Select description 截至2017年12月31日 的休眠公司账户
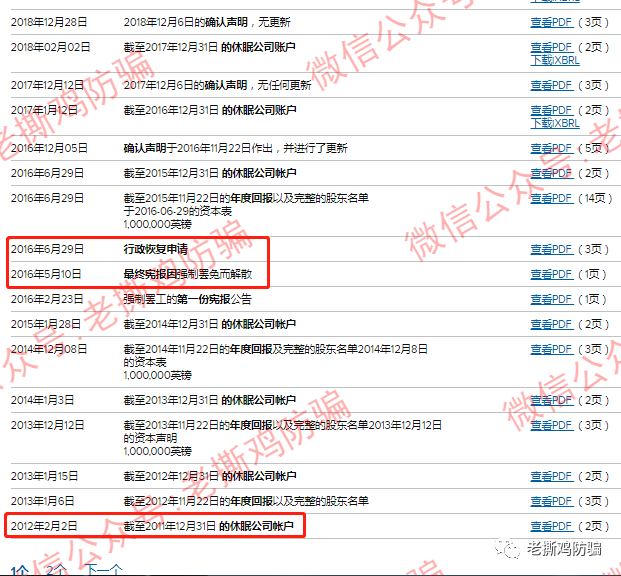 tap(210, 47)
